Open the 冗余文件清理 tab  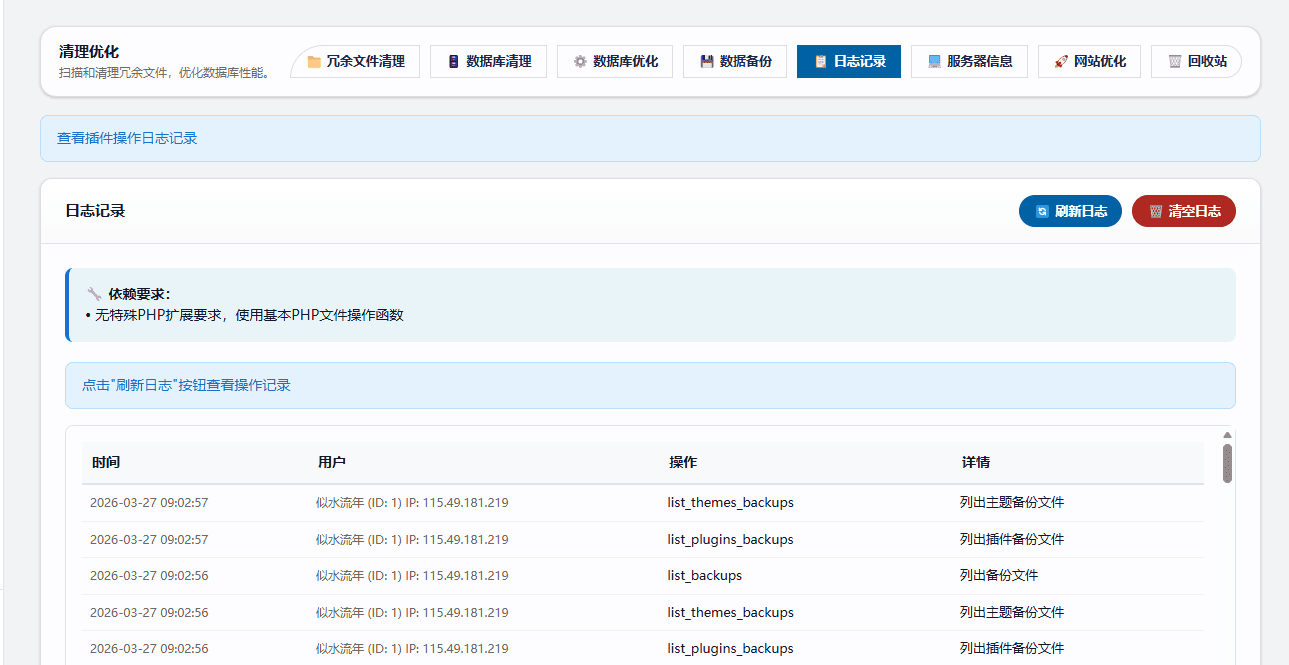[355, 62]
